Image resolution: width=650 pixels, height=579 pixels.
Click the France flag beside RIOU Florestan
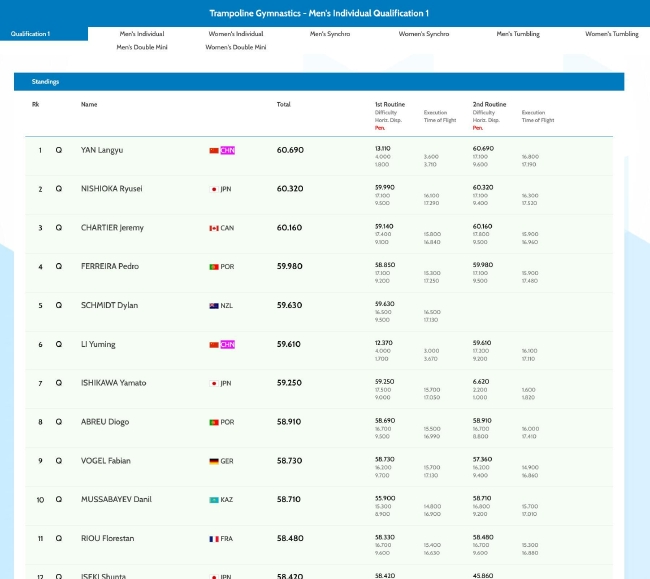(214, 539)
